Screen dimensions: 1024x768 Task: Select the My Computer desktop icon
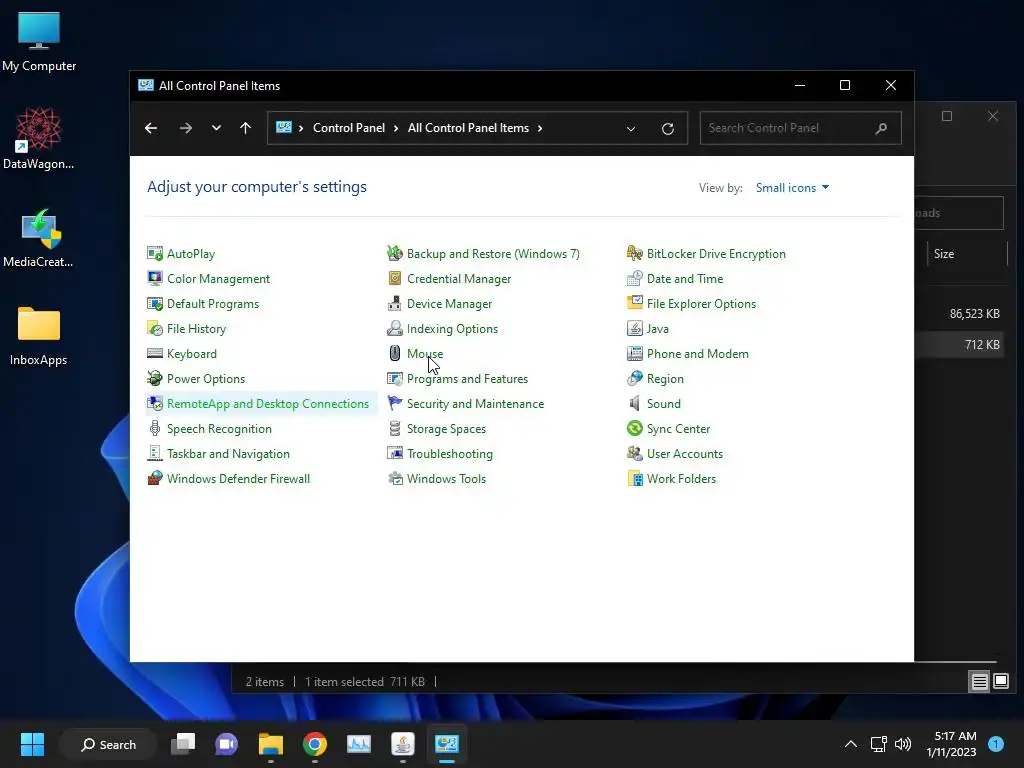(x=39, y=42)
